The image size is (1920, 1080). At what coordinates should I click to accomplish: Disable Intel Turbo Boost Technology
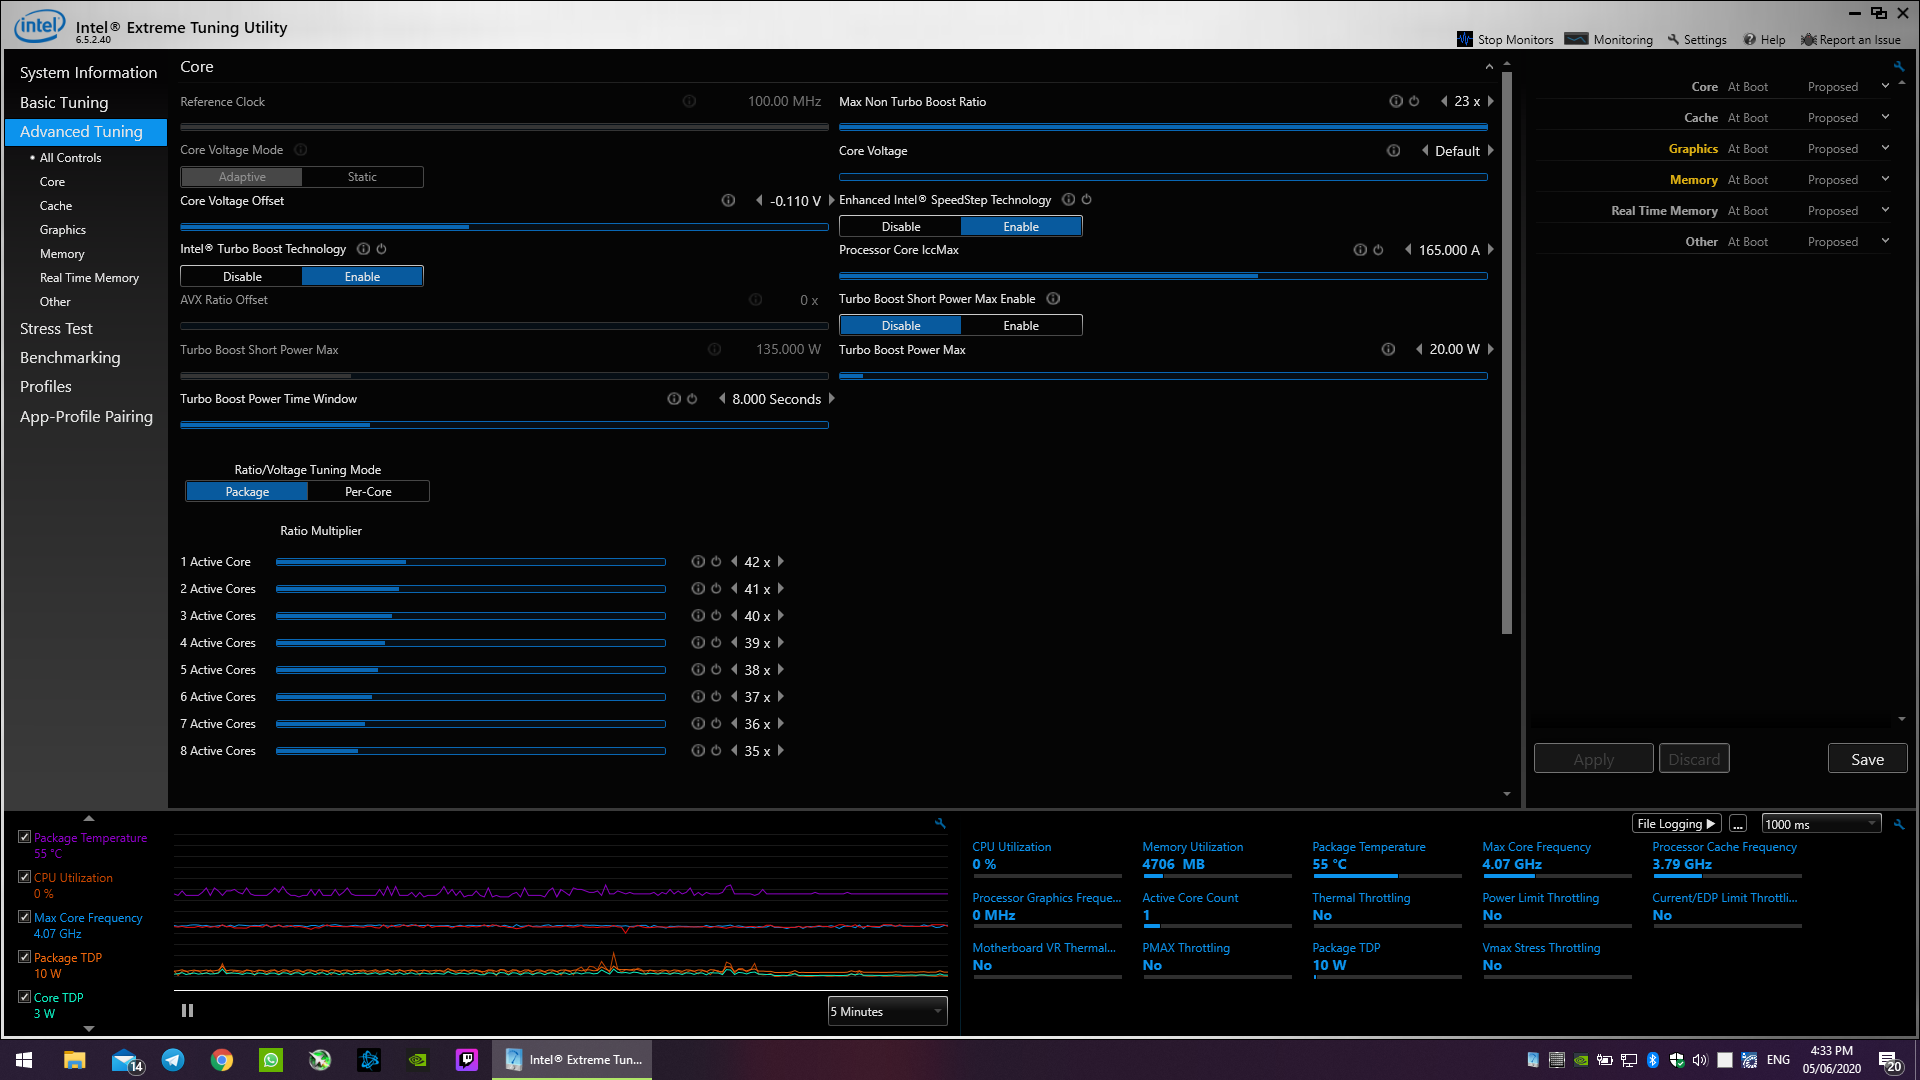242,276
